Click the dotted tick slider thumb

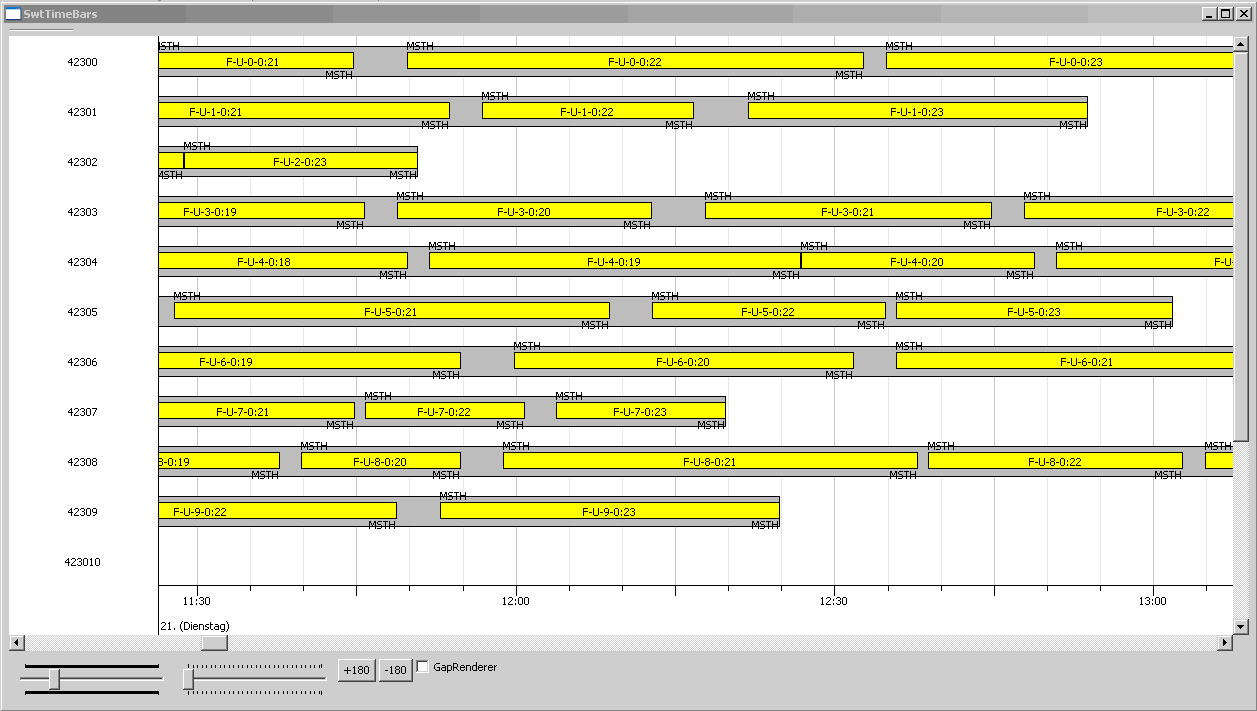[188, 679]
